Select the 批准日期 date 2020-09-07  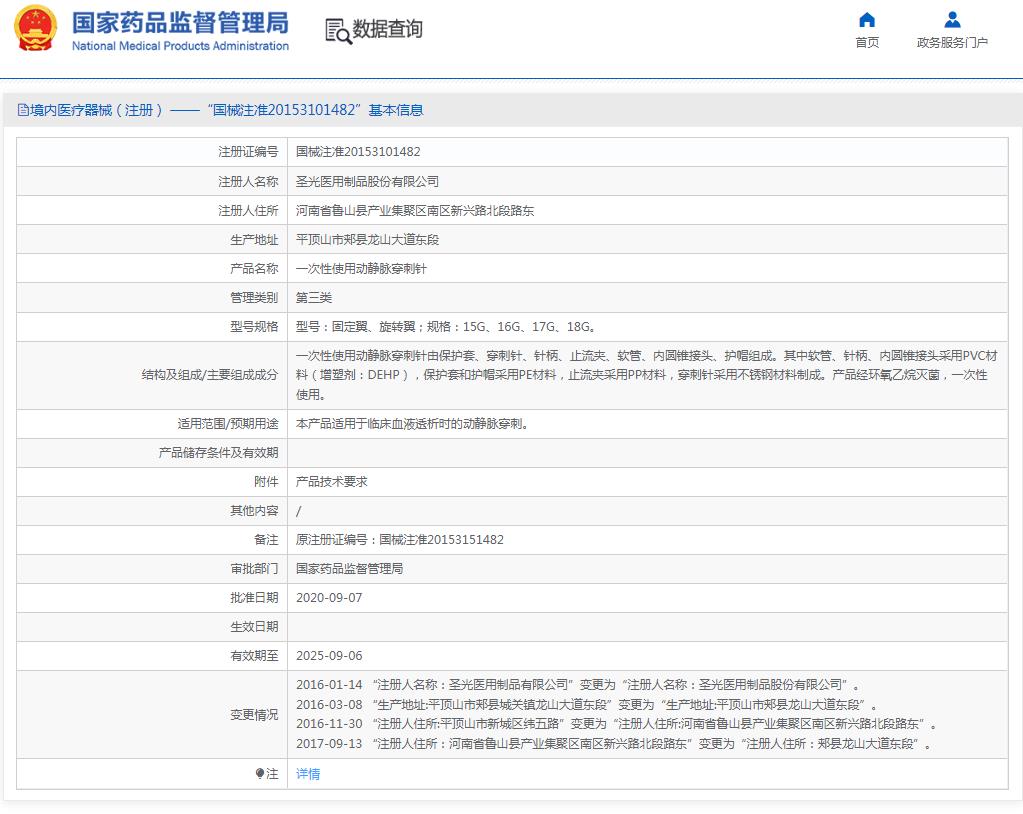(326, 597)
